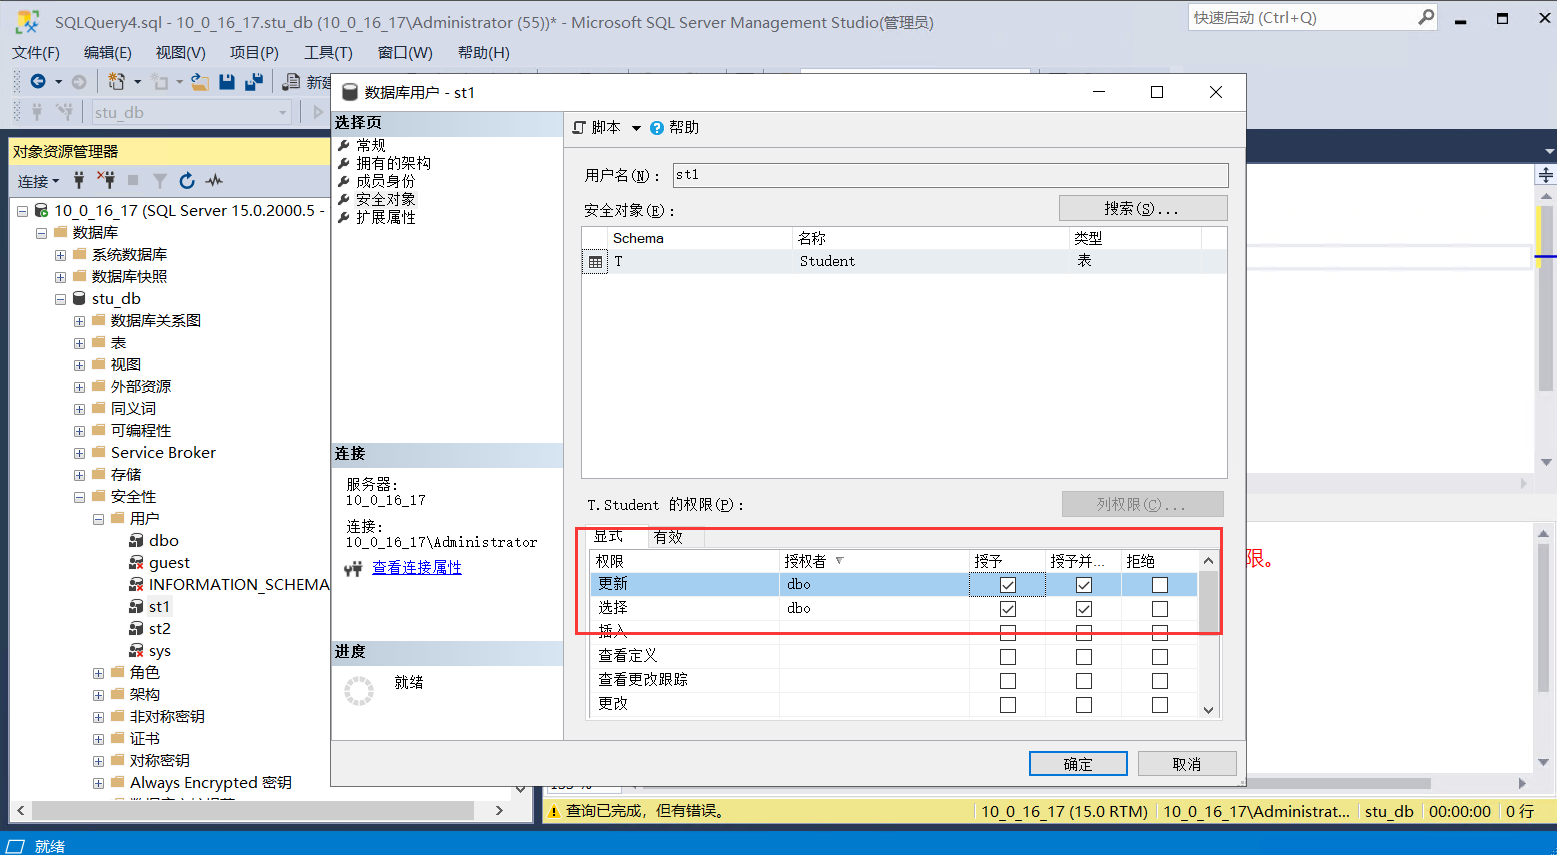Screen dimensions: 1557x855
Task: Open the 工具(T) menu
Action: pos(329,52)
